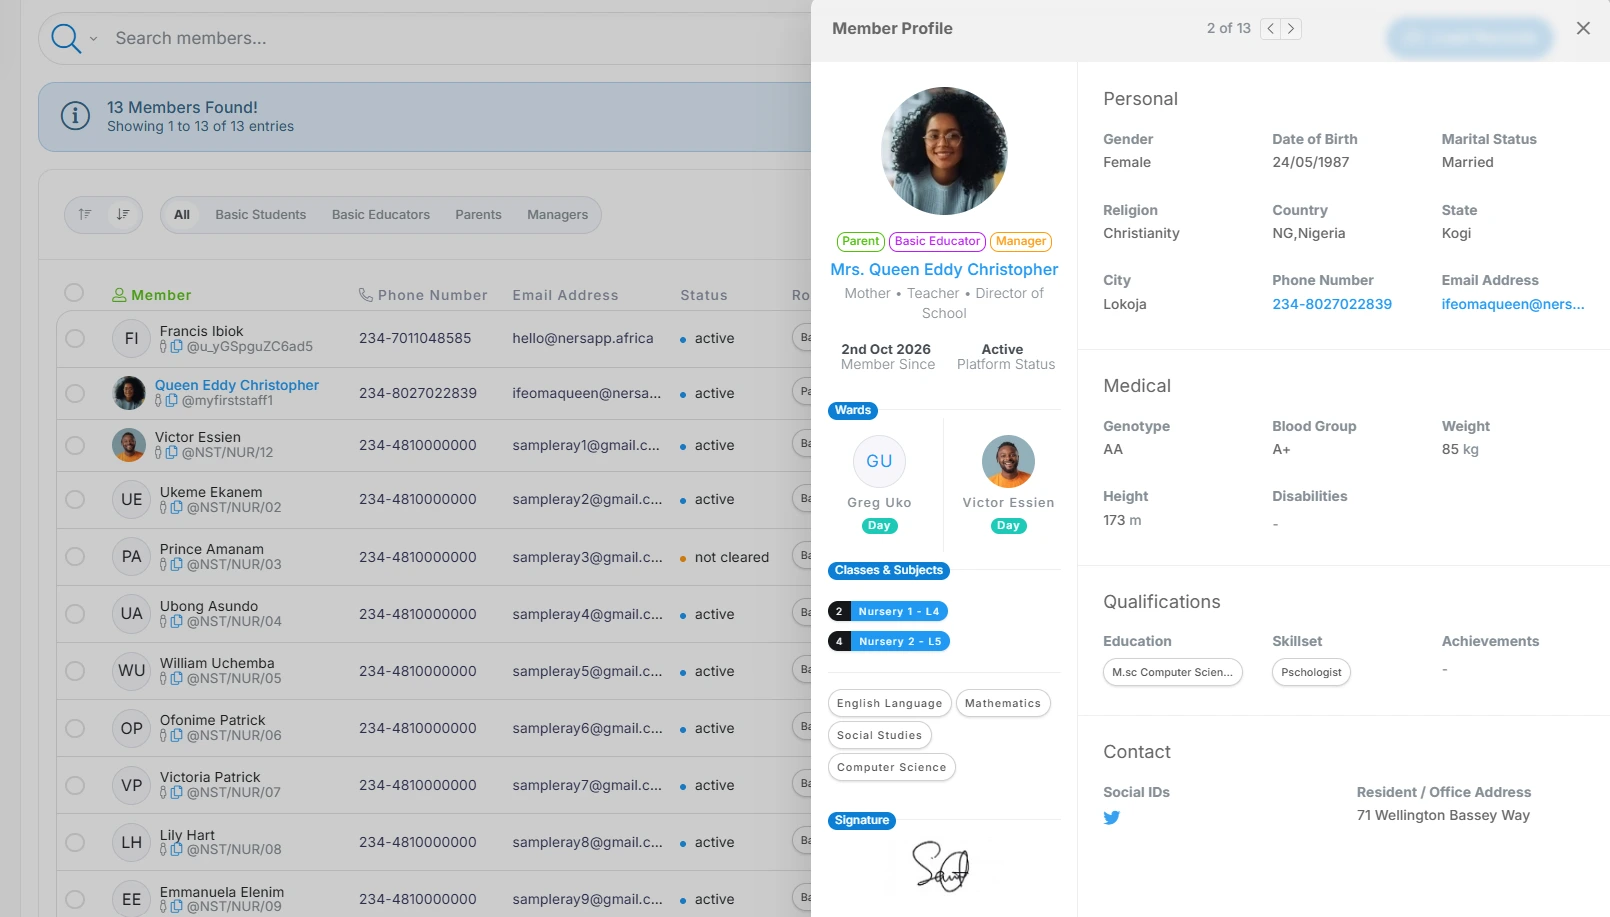
Task: Switch to Basic Students tab
Action: 261,214
